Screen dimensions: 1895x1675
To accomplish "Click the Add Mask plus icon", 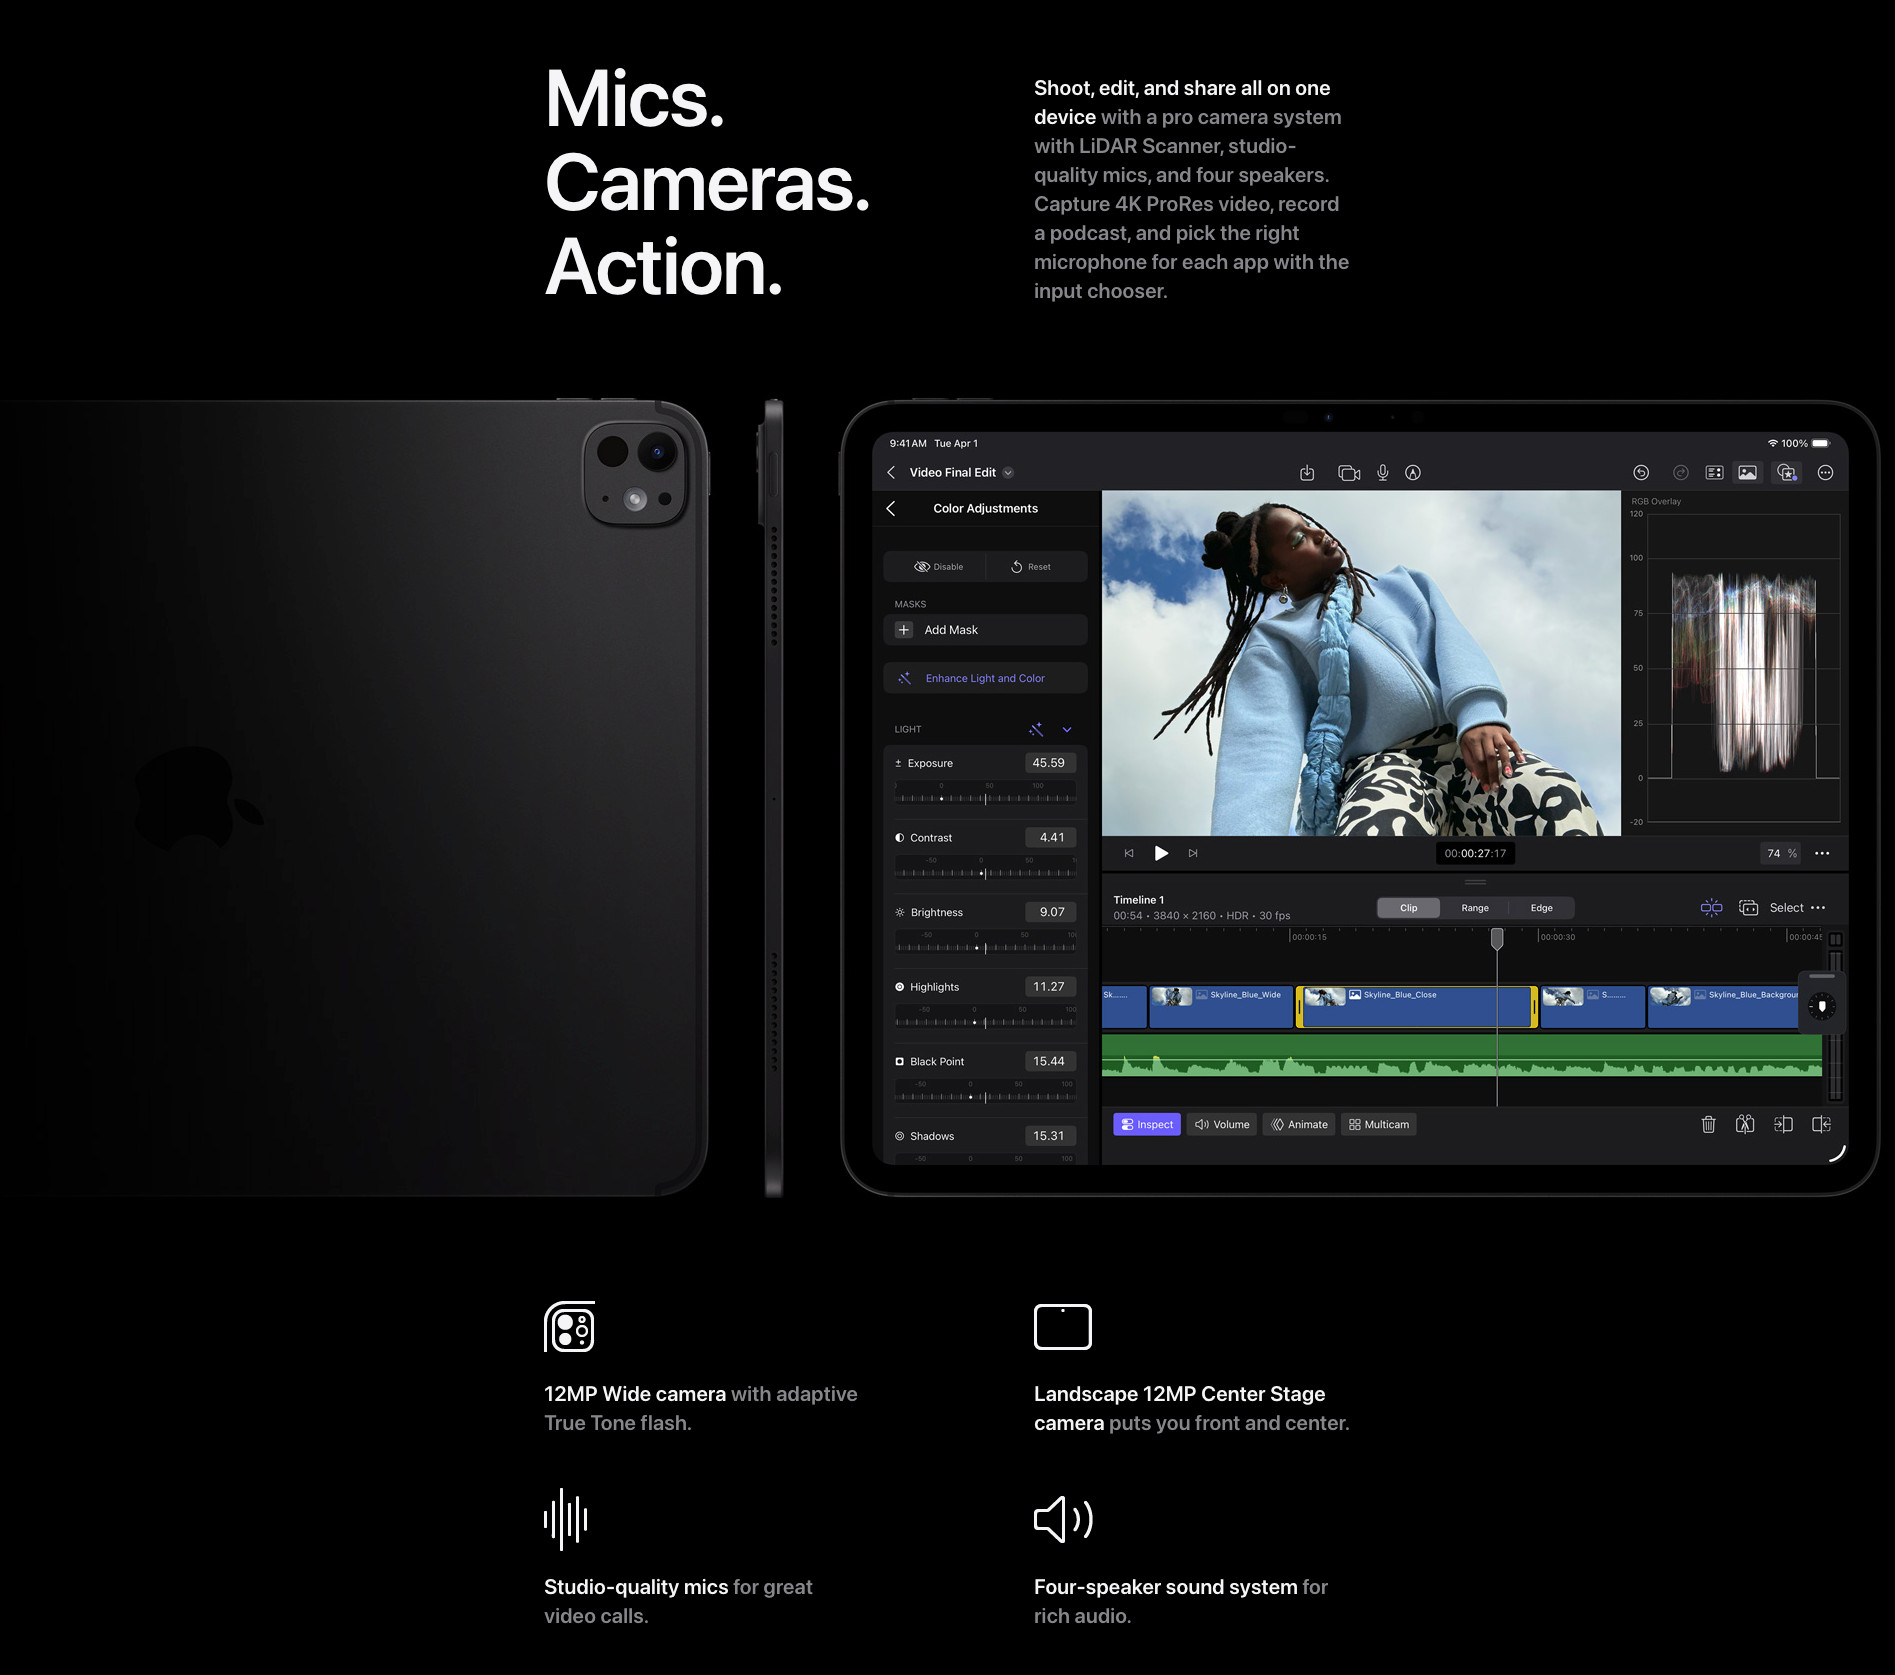I will pos(904,630).
